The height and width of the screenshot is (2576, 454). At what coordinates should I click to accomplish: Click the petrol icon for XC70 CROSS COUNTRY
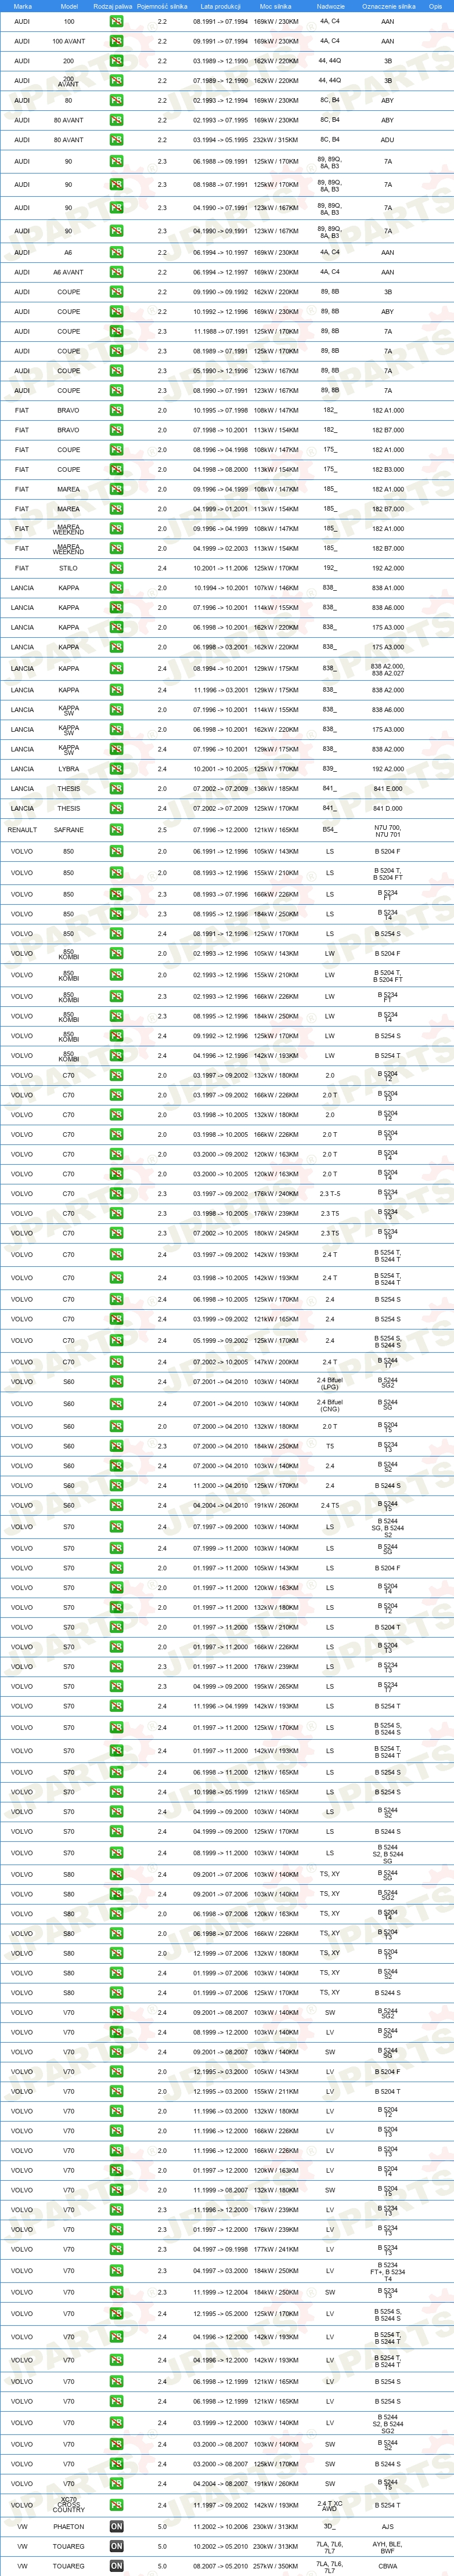coord(116,2505)
